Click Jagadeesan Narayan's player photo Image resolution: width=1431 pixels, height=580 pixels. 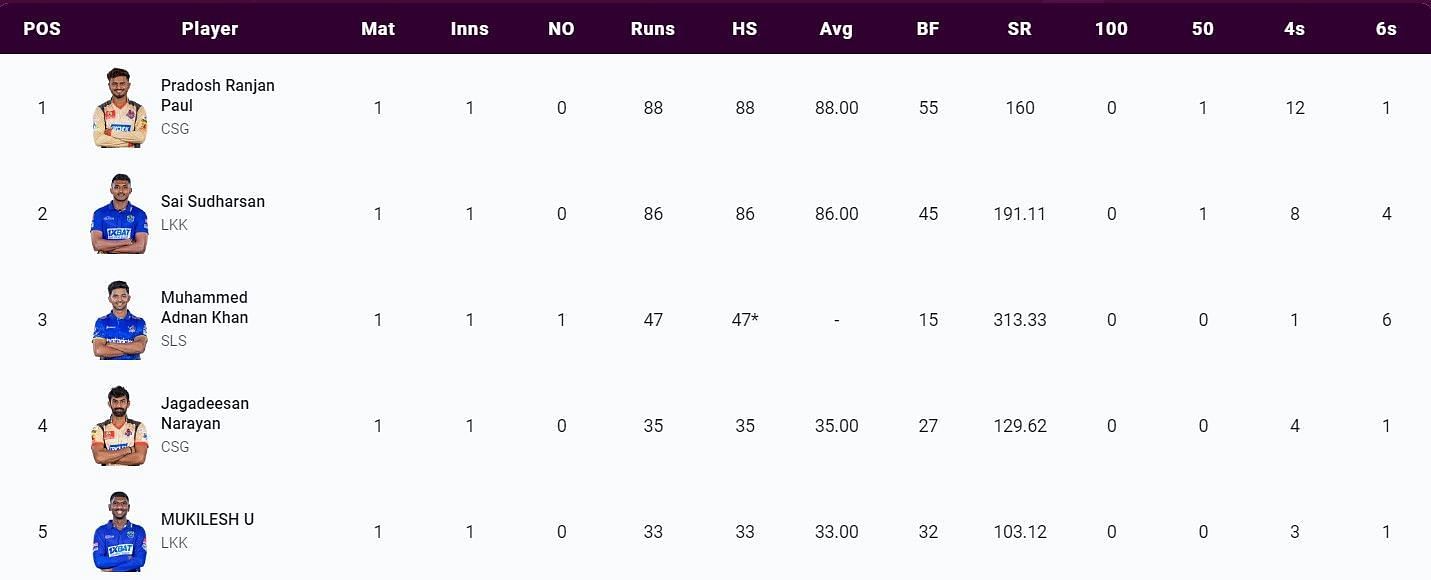point(119,426)
